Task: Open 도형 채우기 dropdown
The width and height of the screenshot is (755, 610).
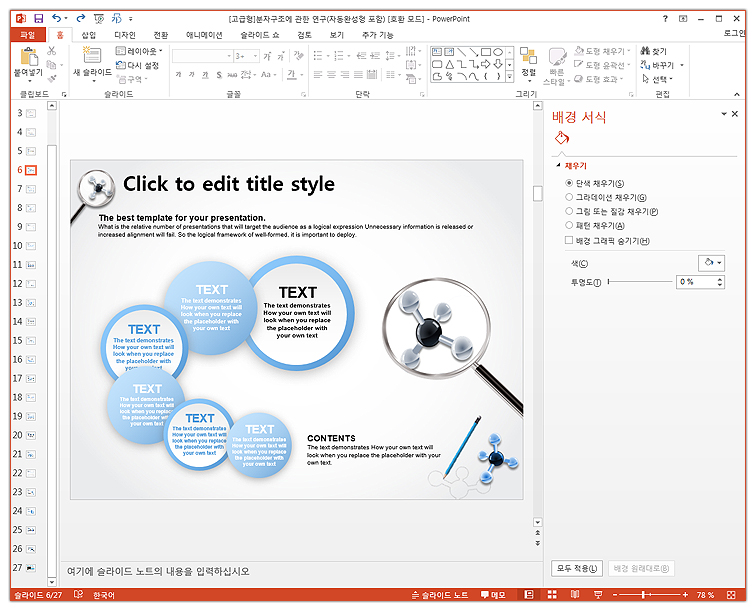Action: 602,51
